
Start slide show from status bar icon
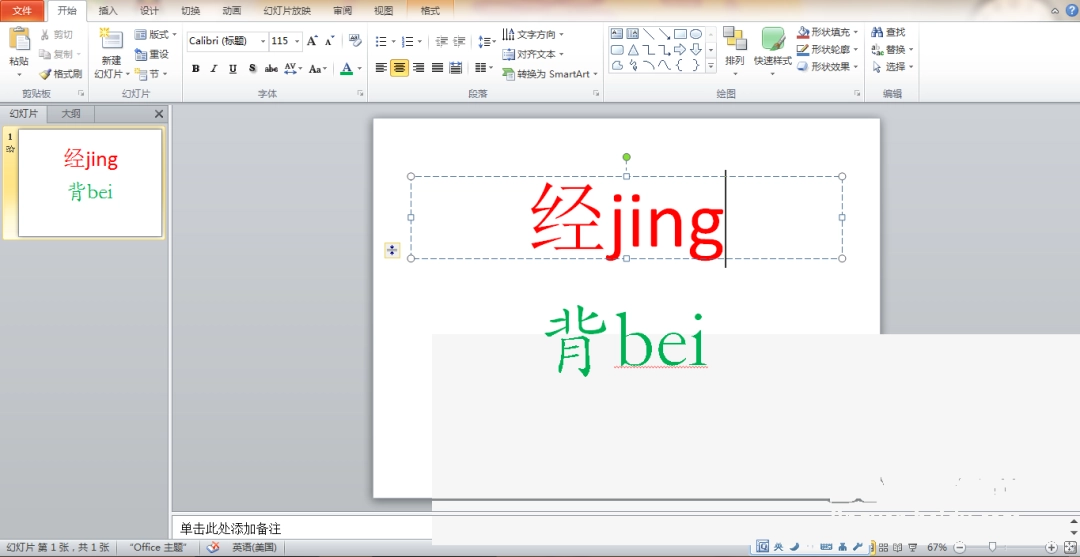pyautogui.click(x=912, y=547)
